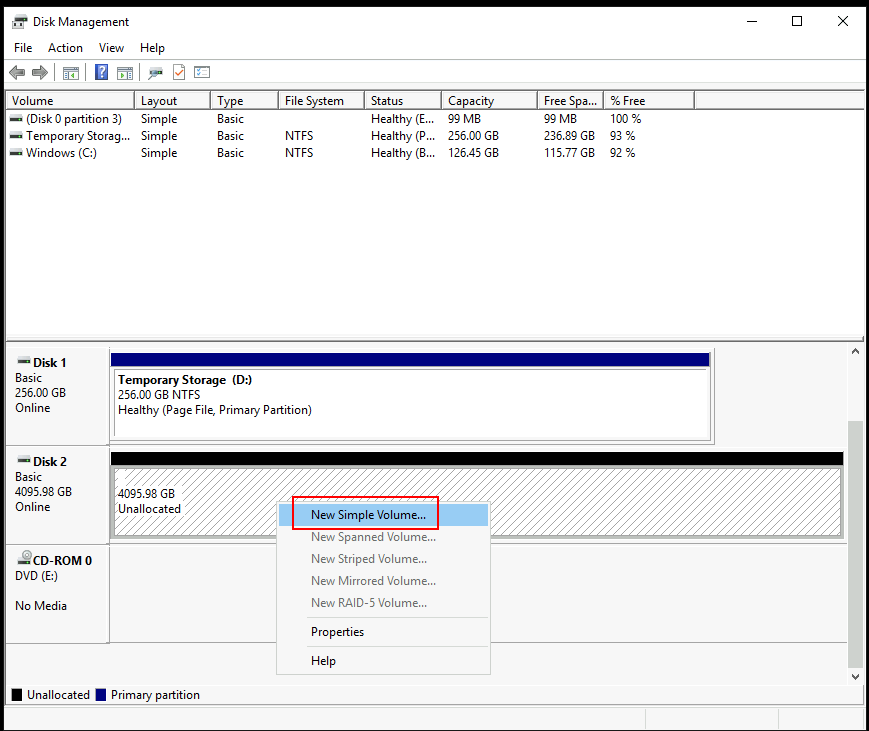Sort list by File System column header
The width and height of the screenshot is (869, 731).
coord(314,101)
